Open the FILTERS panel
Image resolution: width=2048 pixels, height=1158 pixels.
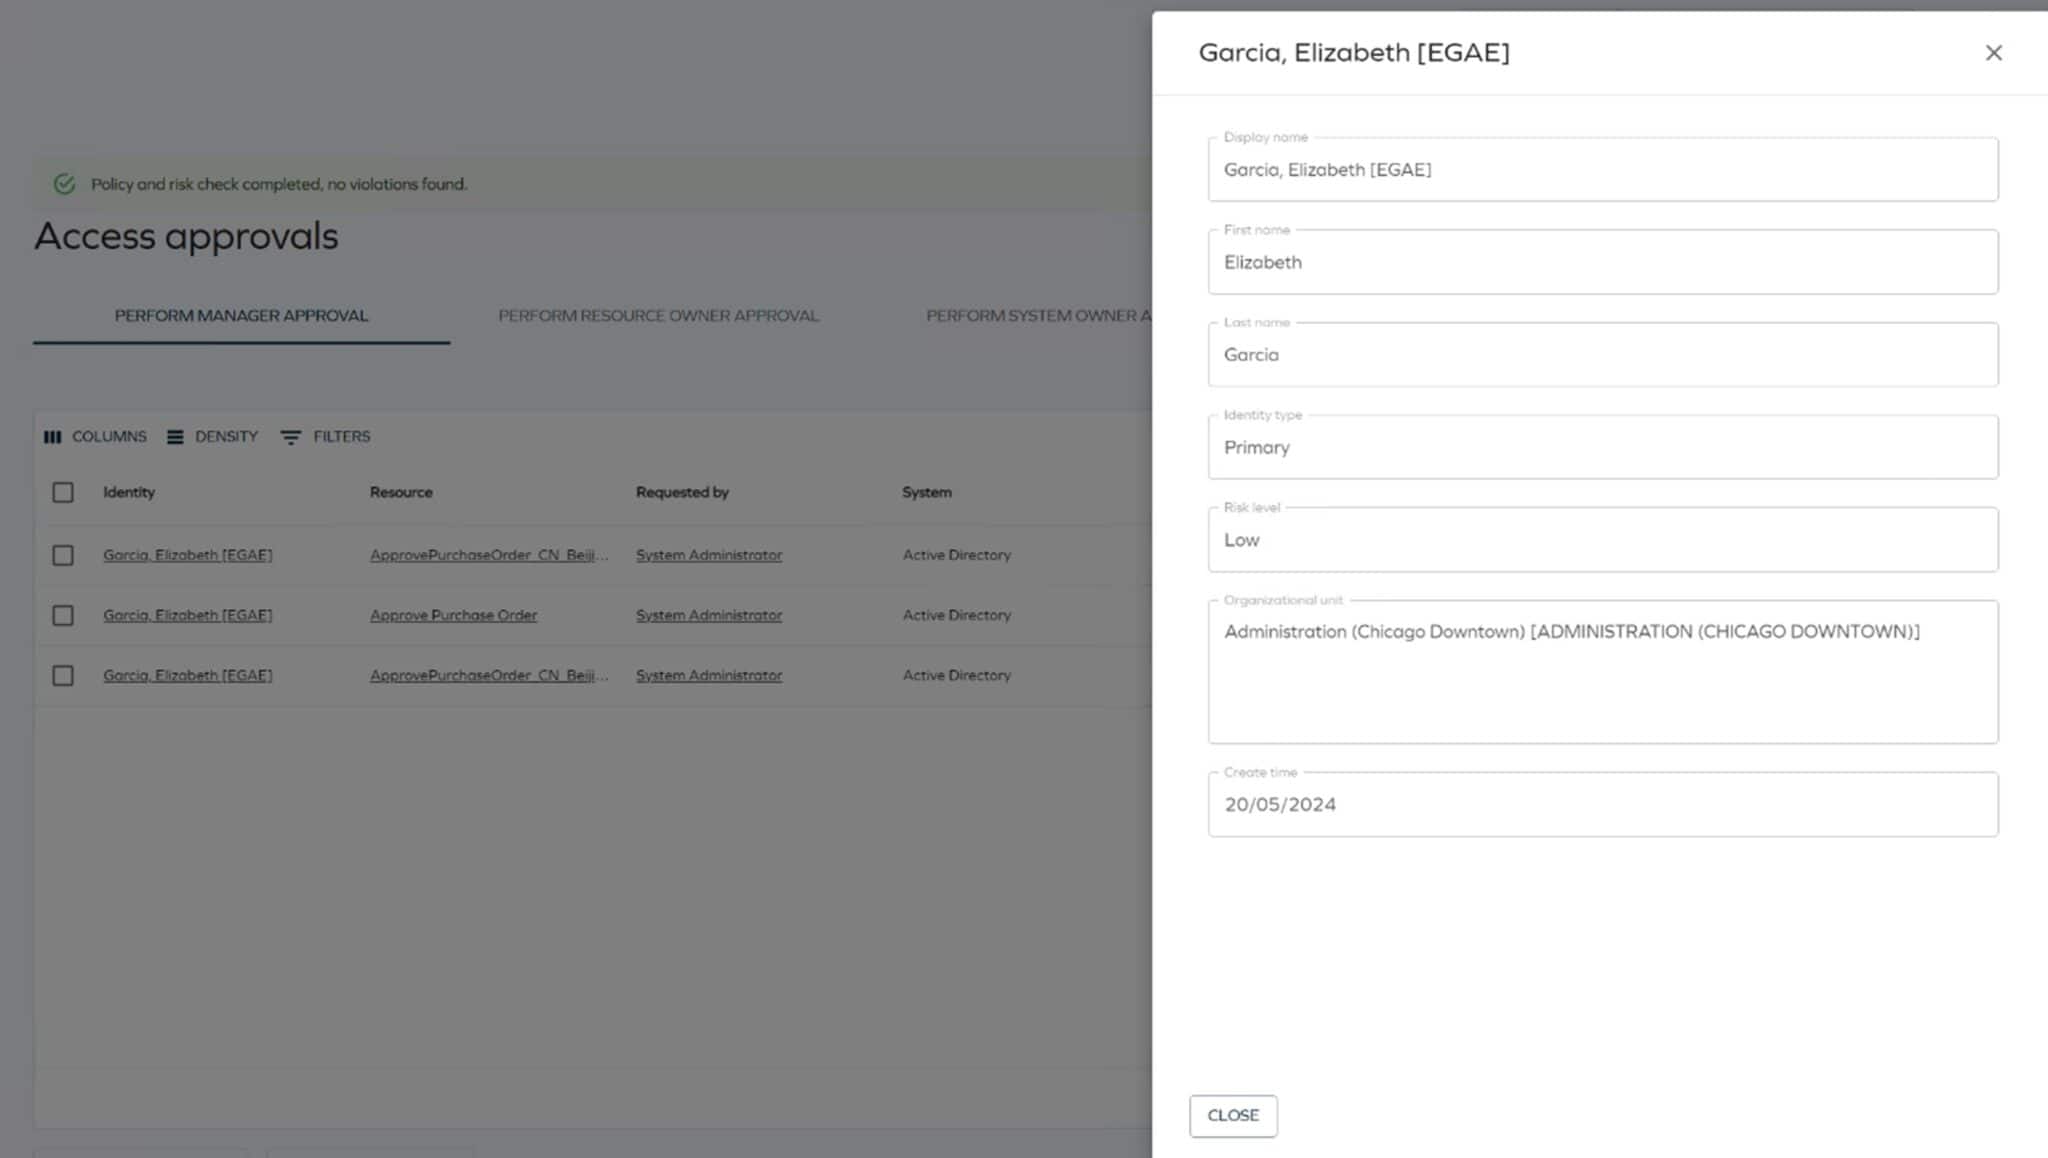(x=325, y=437)
